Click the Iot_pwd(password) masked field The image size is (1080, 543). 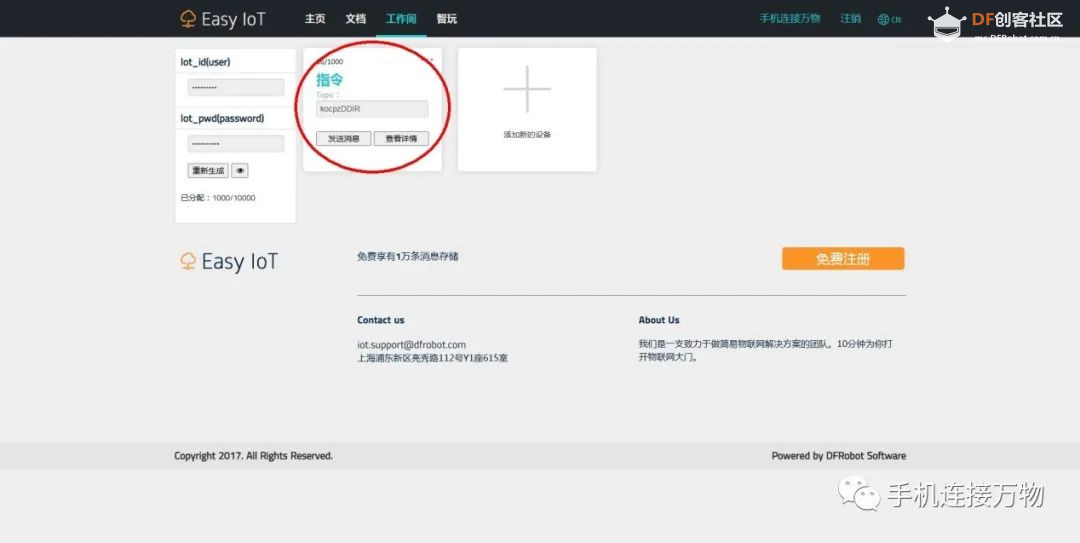[236, 143]
